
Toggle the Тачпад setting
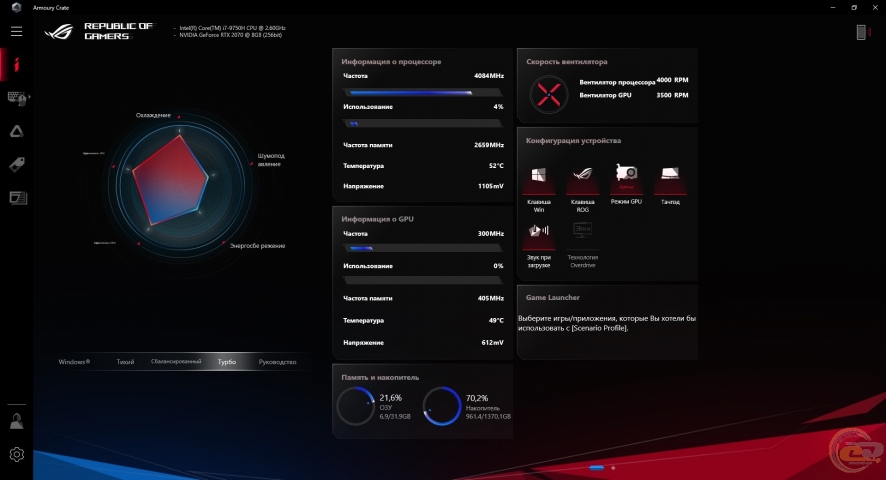670,184
